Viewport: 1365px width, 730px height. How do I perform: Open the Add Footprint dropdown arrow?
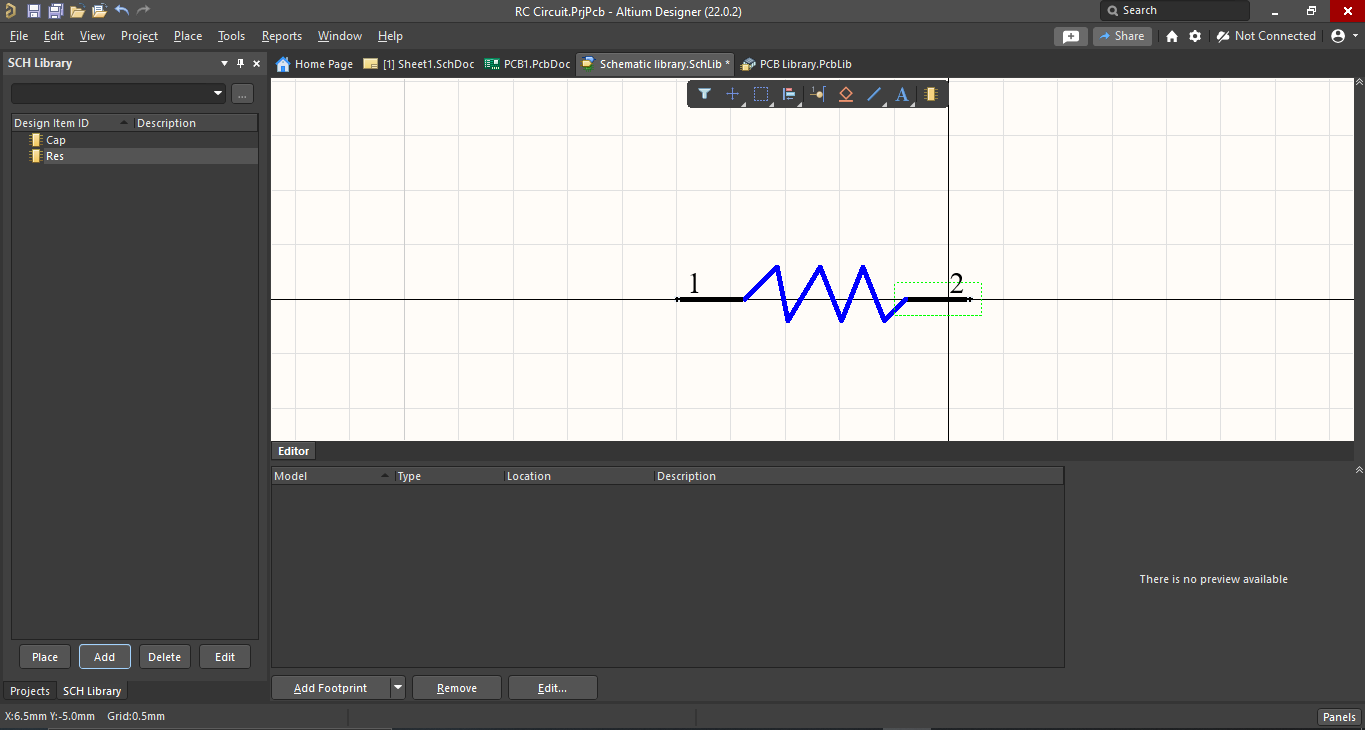(398, 688)
